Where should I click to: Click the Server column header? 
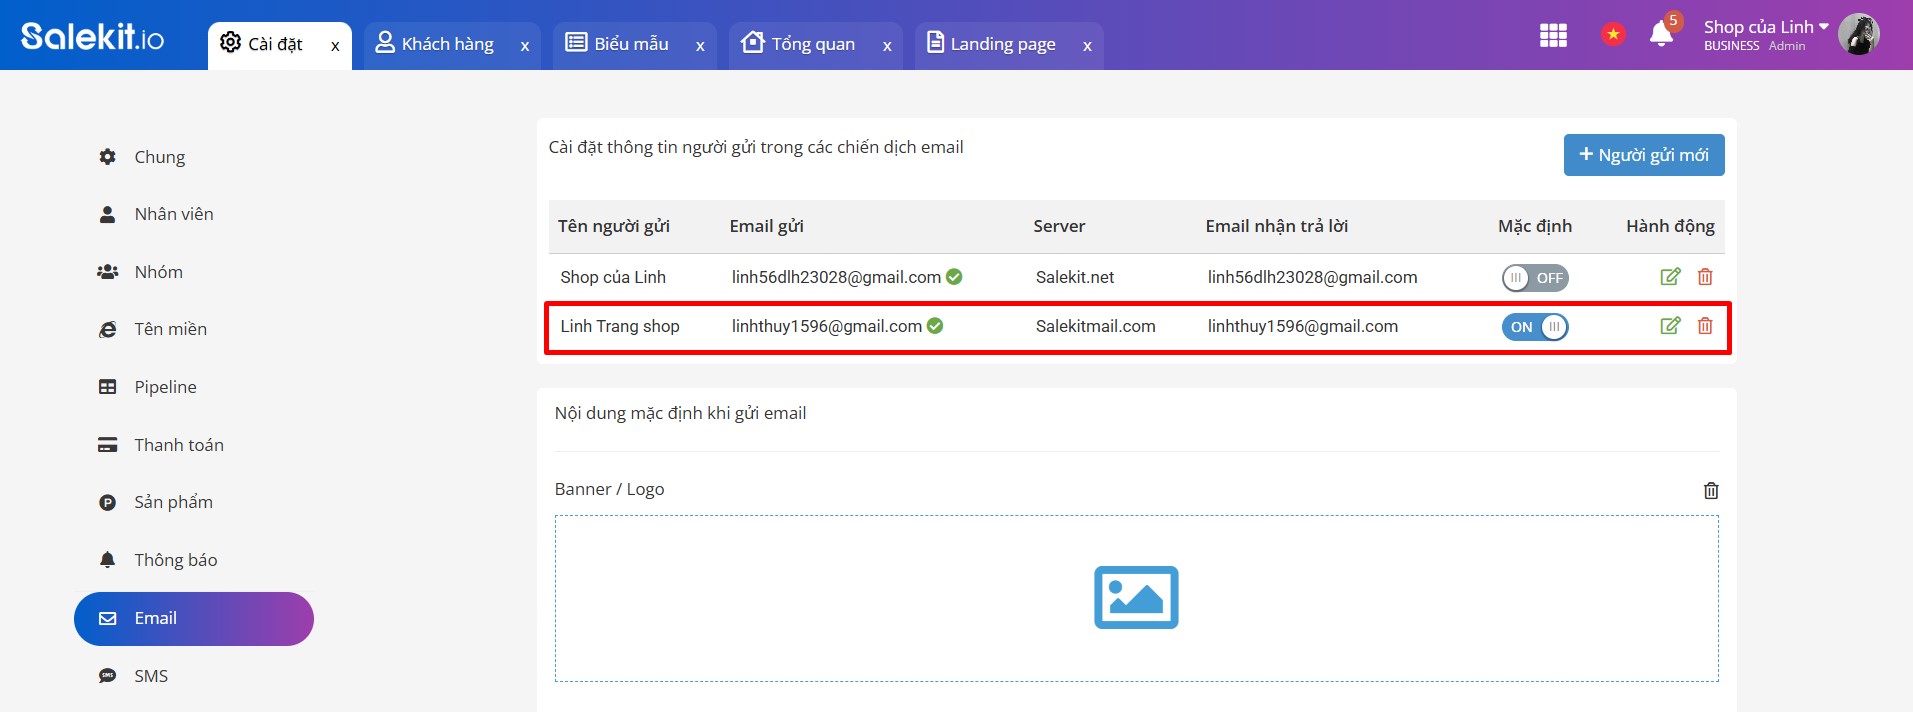(x=1059, y=226)
